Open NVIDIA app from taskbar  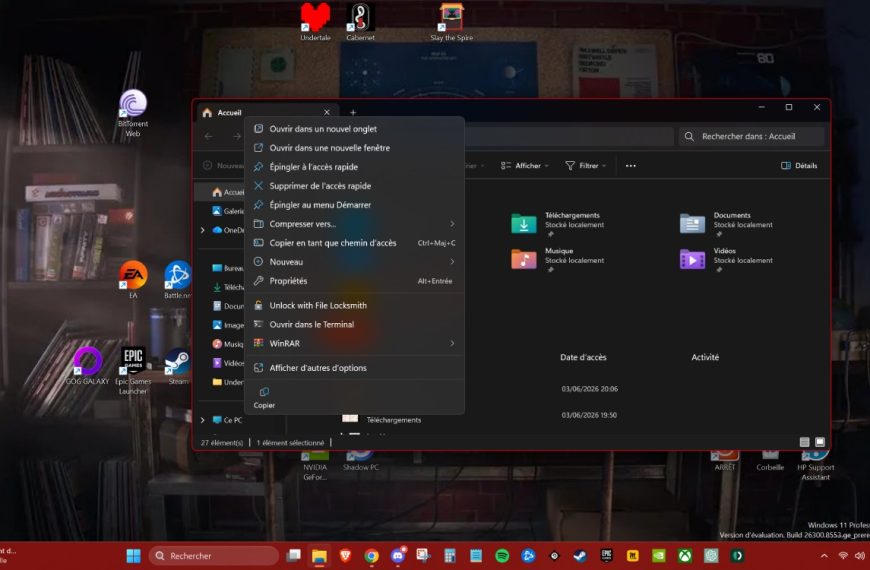659,556
